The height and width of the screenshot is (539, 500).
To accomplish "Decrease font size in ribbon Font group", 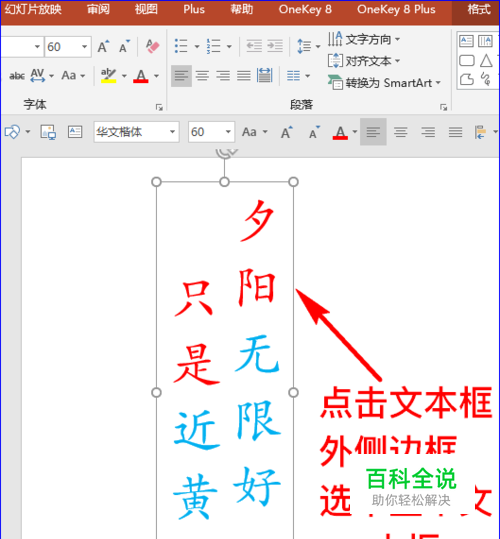I will click(124, 46).
